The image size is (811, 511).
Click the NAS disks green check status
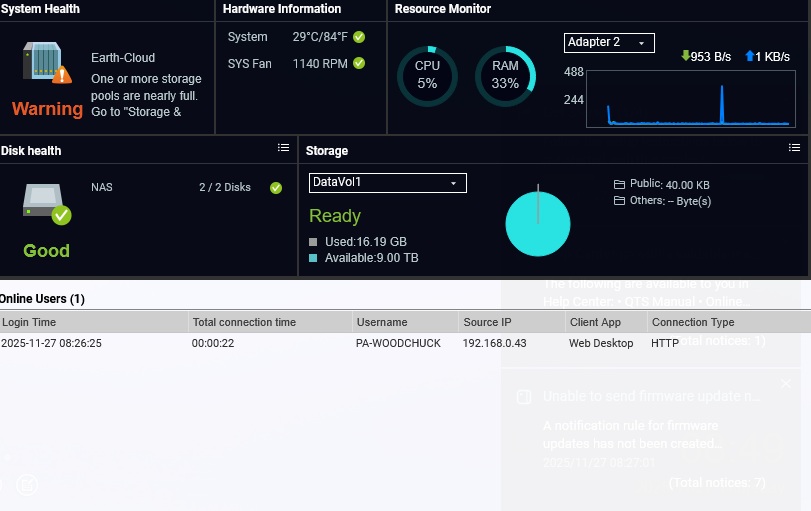[x=276, y=187]
